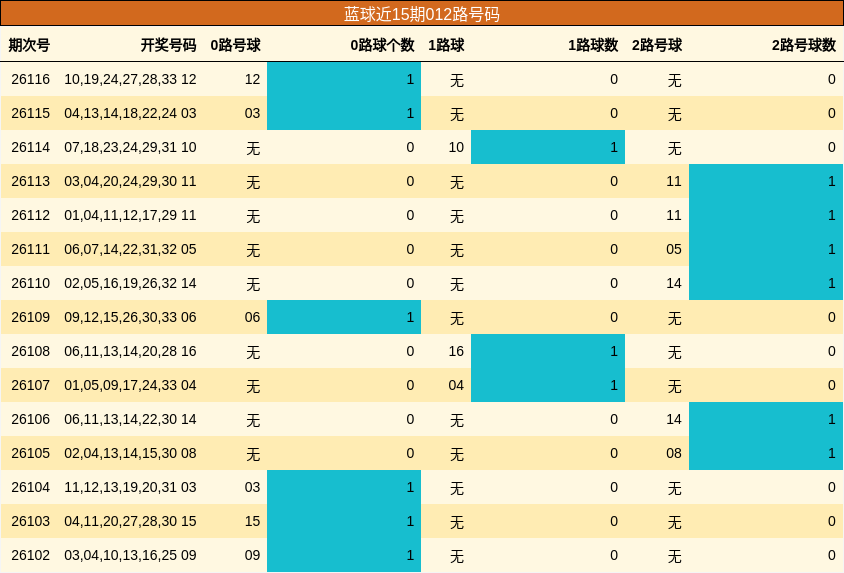Click draw numbers 06,11,13,14,20,28 16
844x573 pixels.
pos(130,351)
